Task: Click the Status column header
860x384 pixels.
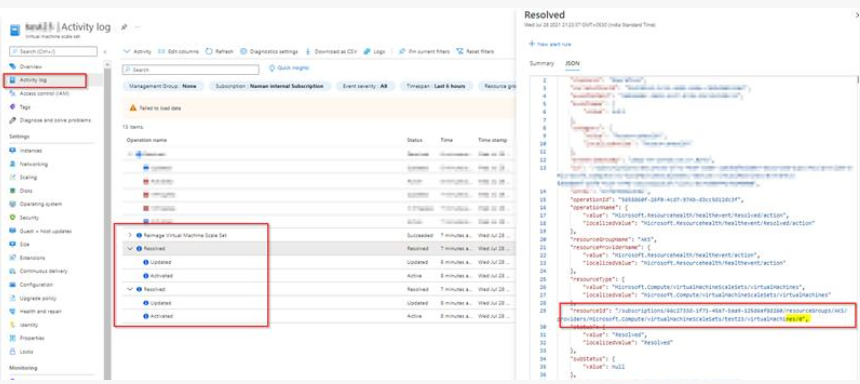Action: click(x=415, y=140)
